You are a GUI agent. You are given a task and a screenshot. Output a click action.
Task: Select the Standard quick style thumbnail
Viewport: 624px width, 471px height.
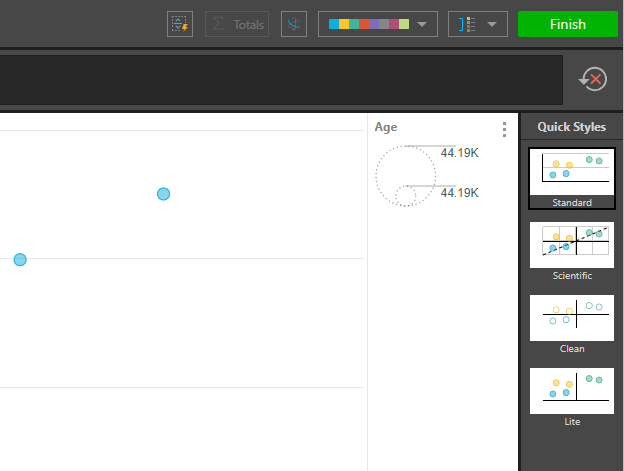[572, 179]
